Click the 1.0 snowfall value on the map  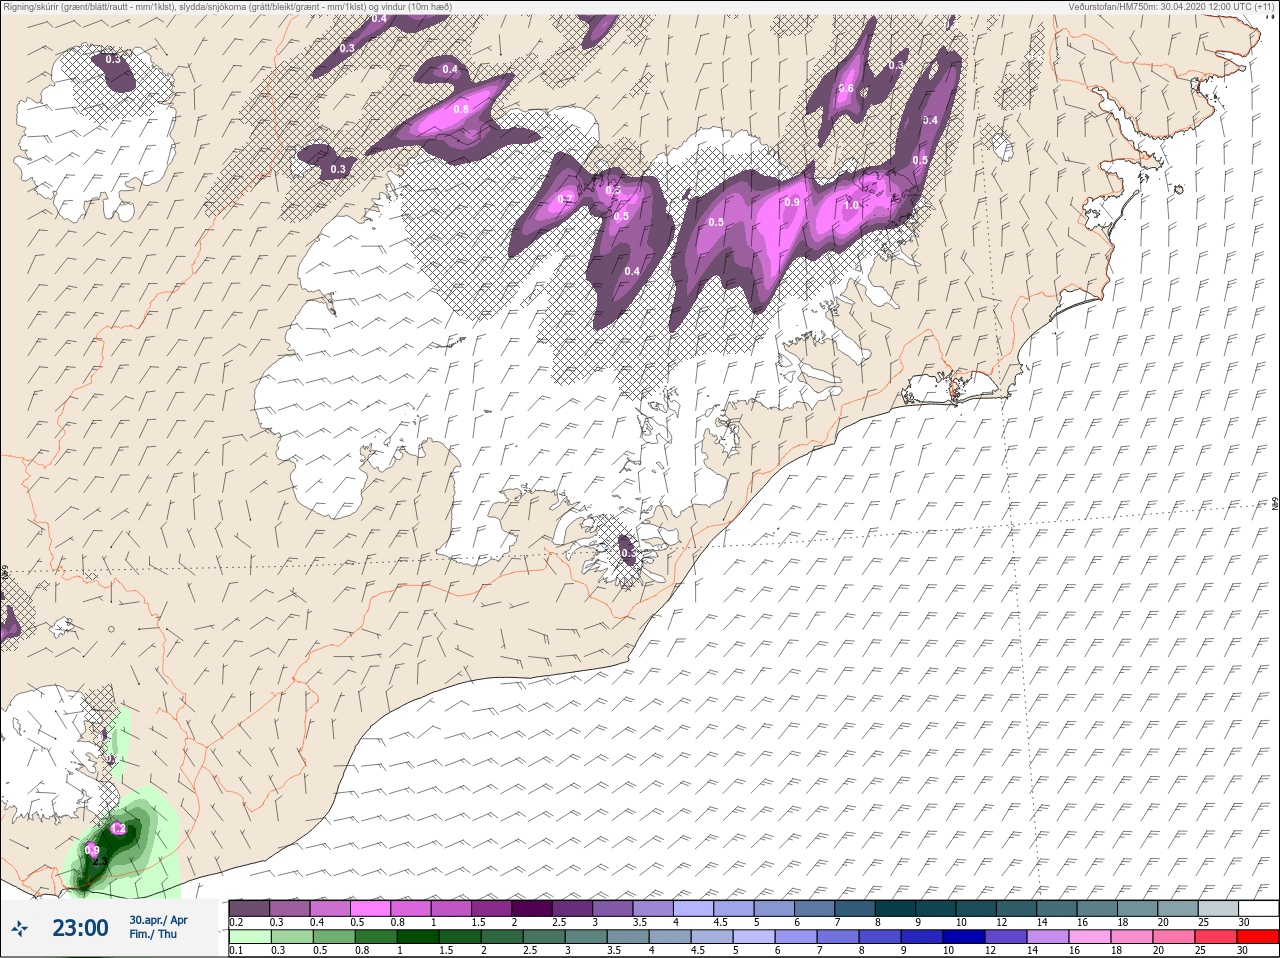pos(851,206)
